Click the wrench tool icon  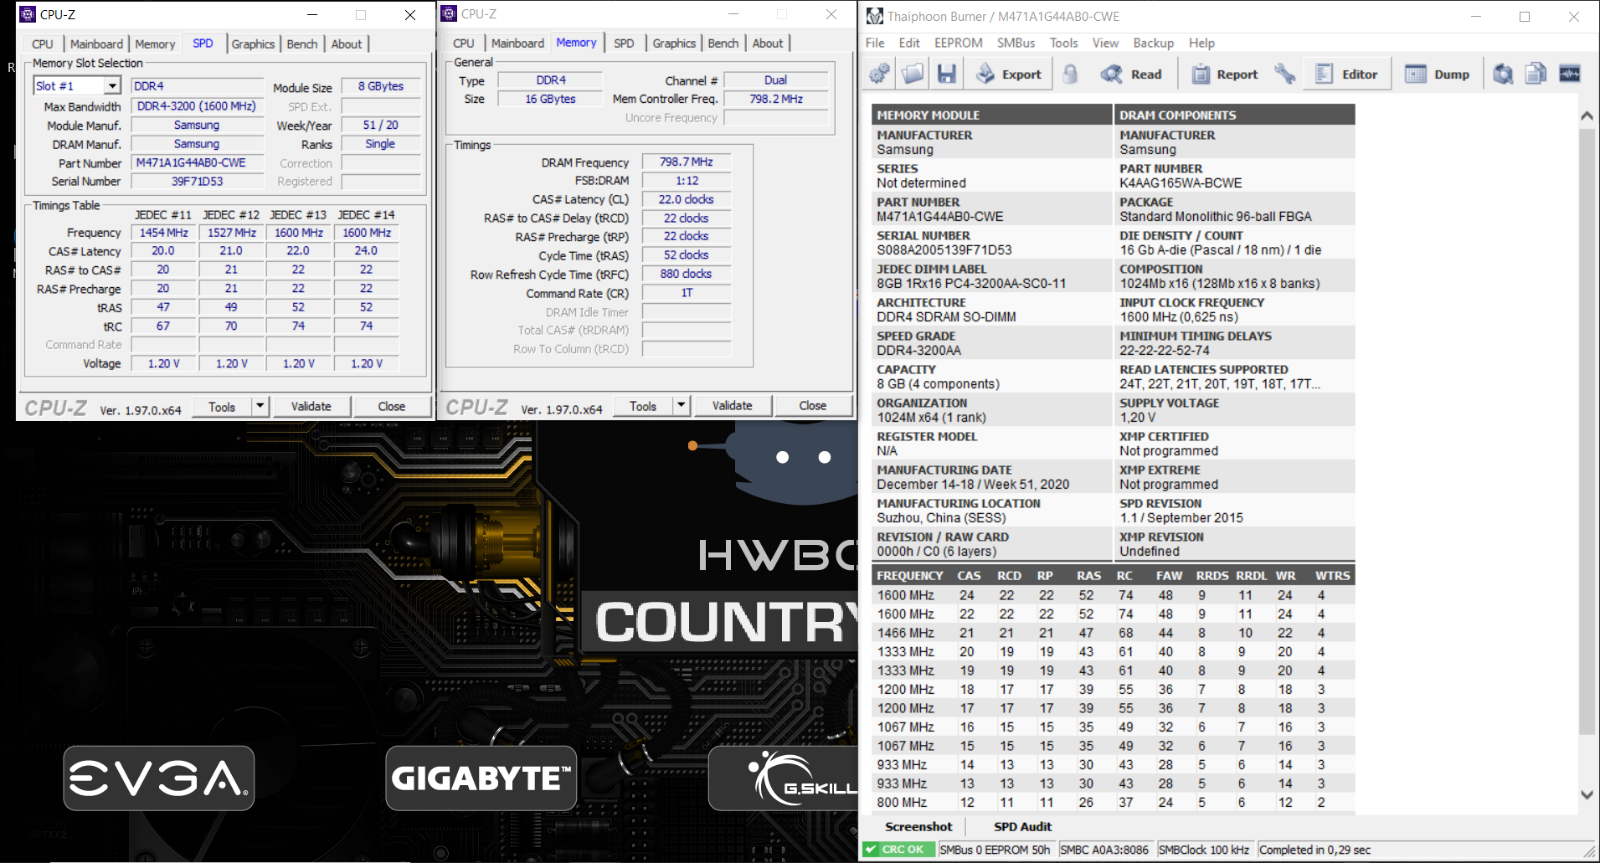(1285, 74)
